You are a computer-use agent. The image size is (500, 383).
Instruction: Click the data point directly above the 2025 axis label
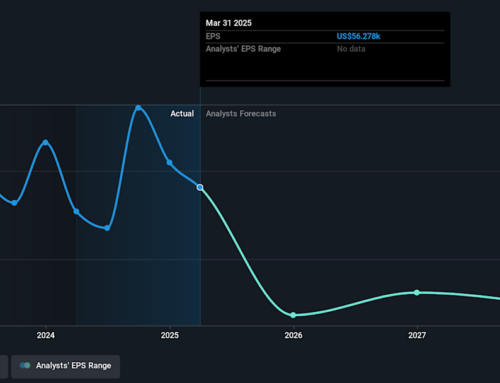pyautogui.click(x=169, y=163)
